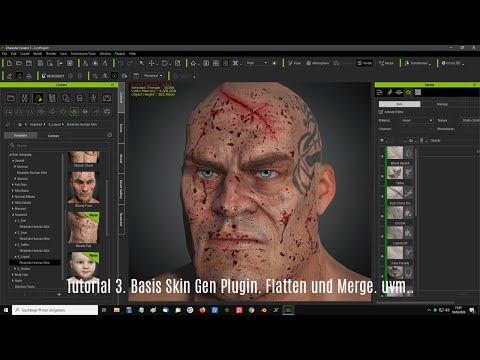Image resolution: width=480 pixels, height=360 pixels.
Task: Open the Pose figure content category
Action: coord(93,98)
